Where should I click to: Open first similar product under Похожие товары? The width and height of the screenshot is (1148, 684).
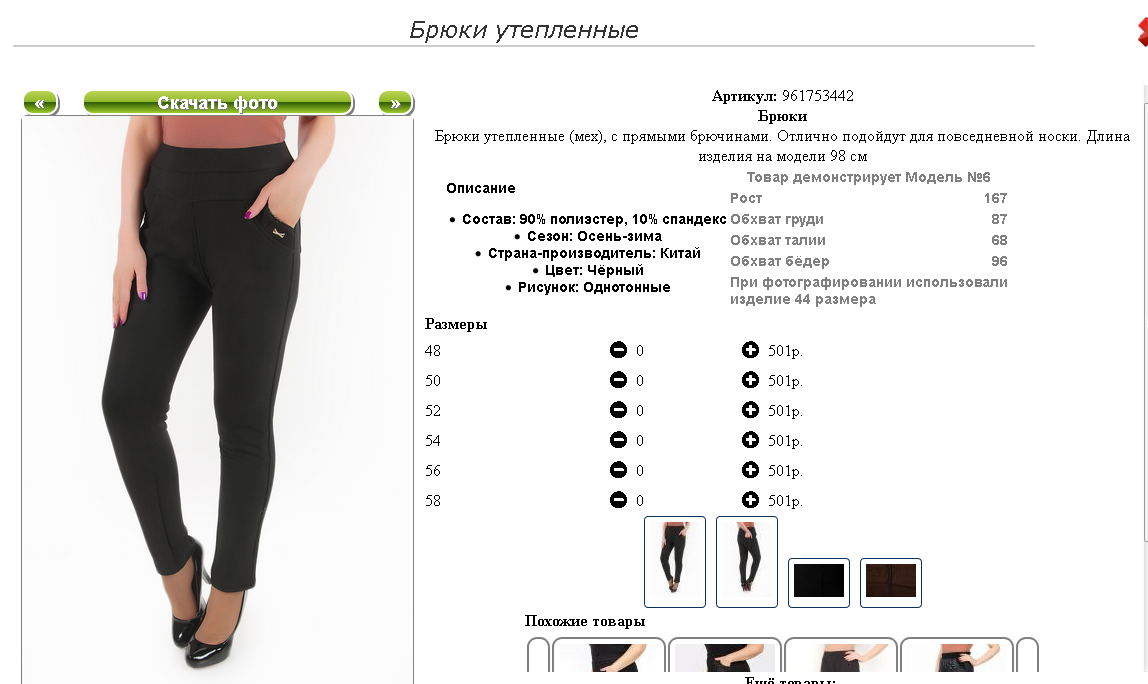pyautogui.click(x=608, y=655)
